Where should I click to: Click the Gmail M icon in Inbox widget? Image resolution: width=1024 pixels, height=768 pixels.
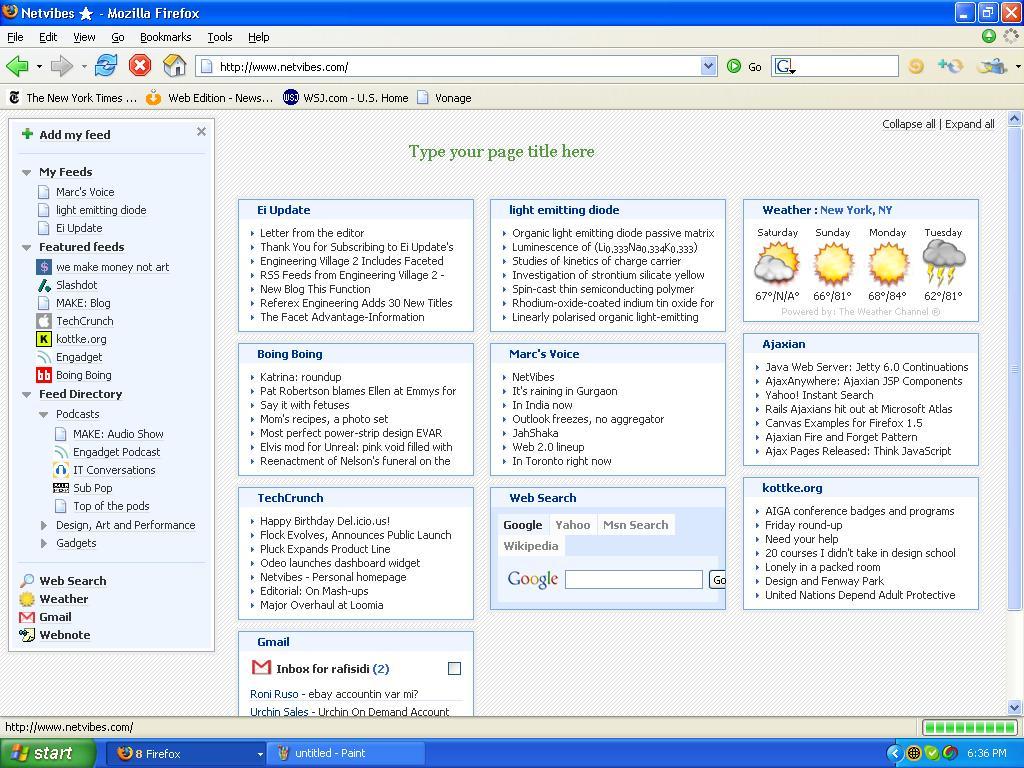pos(261,667)
